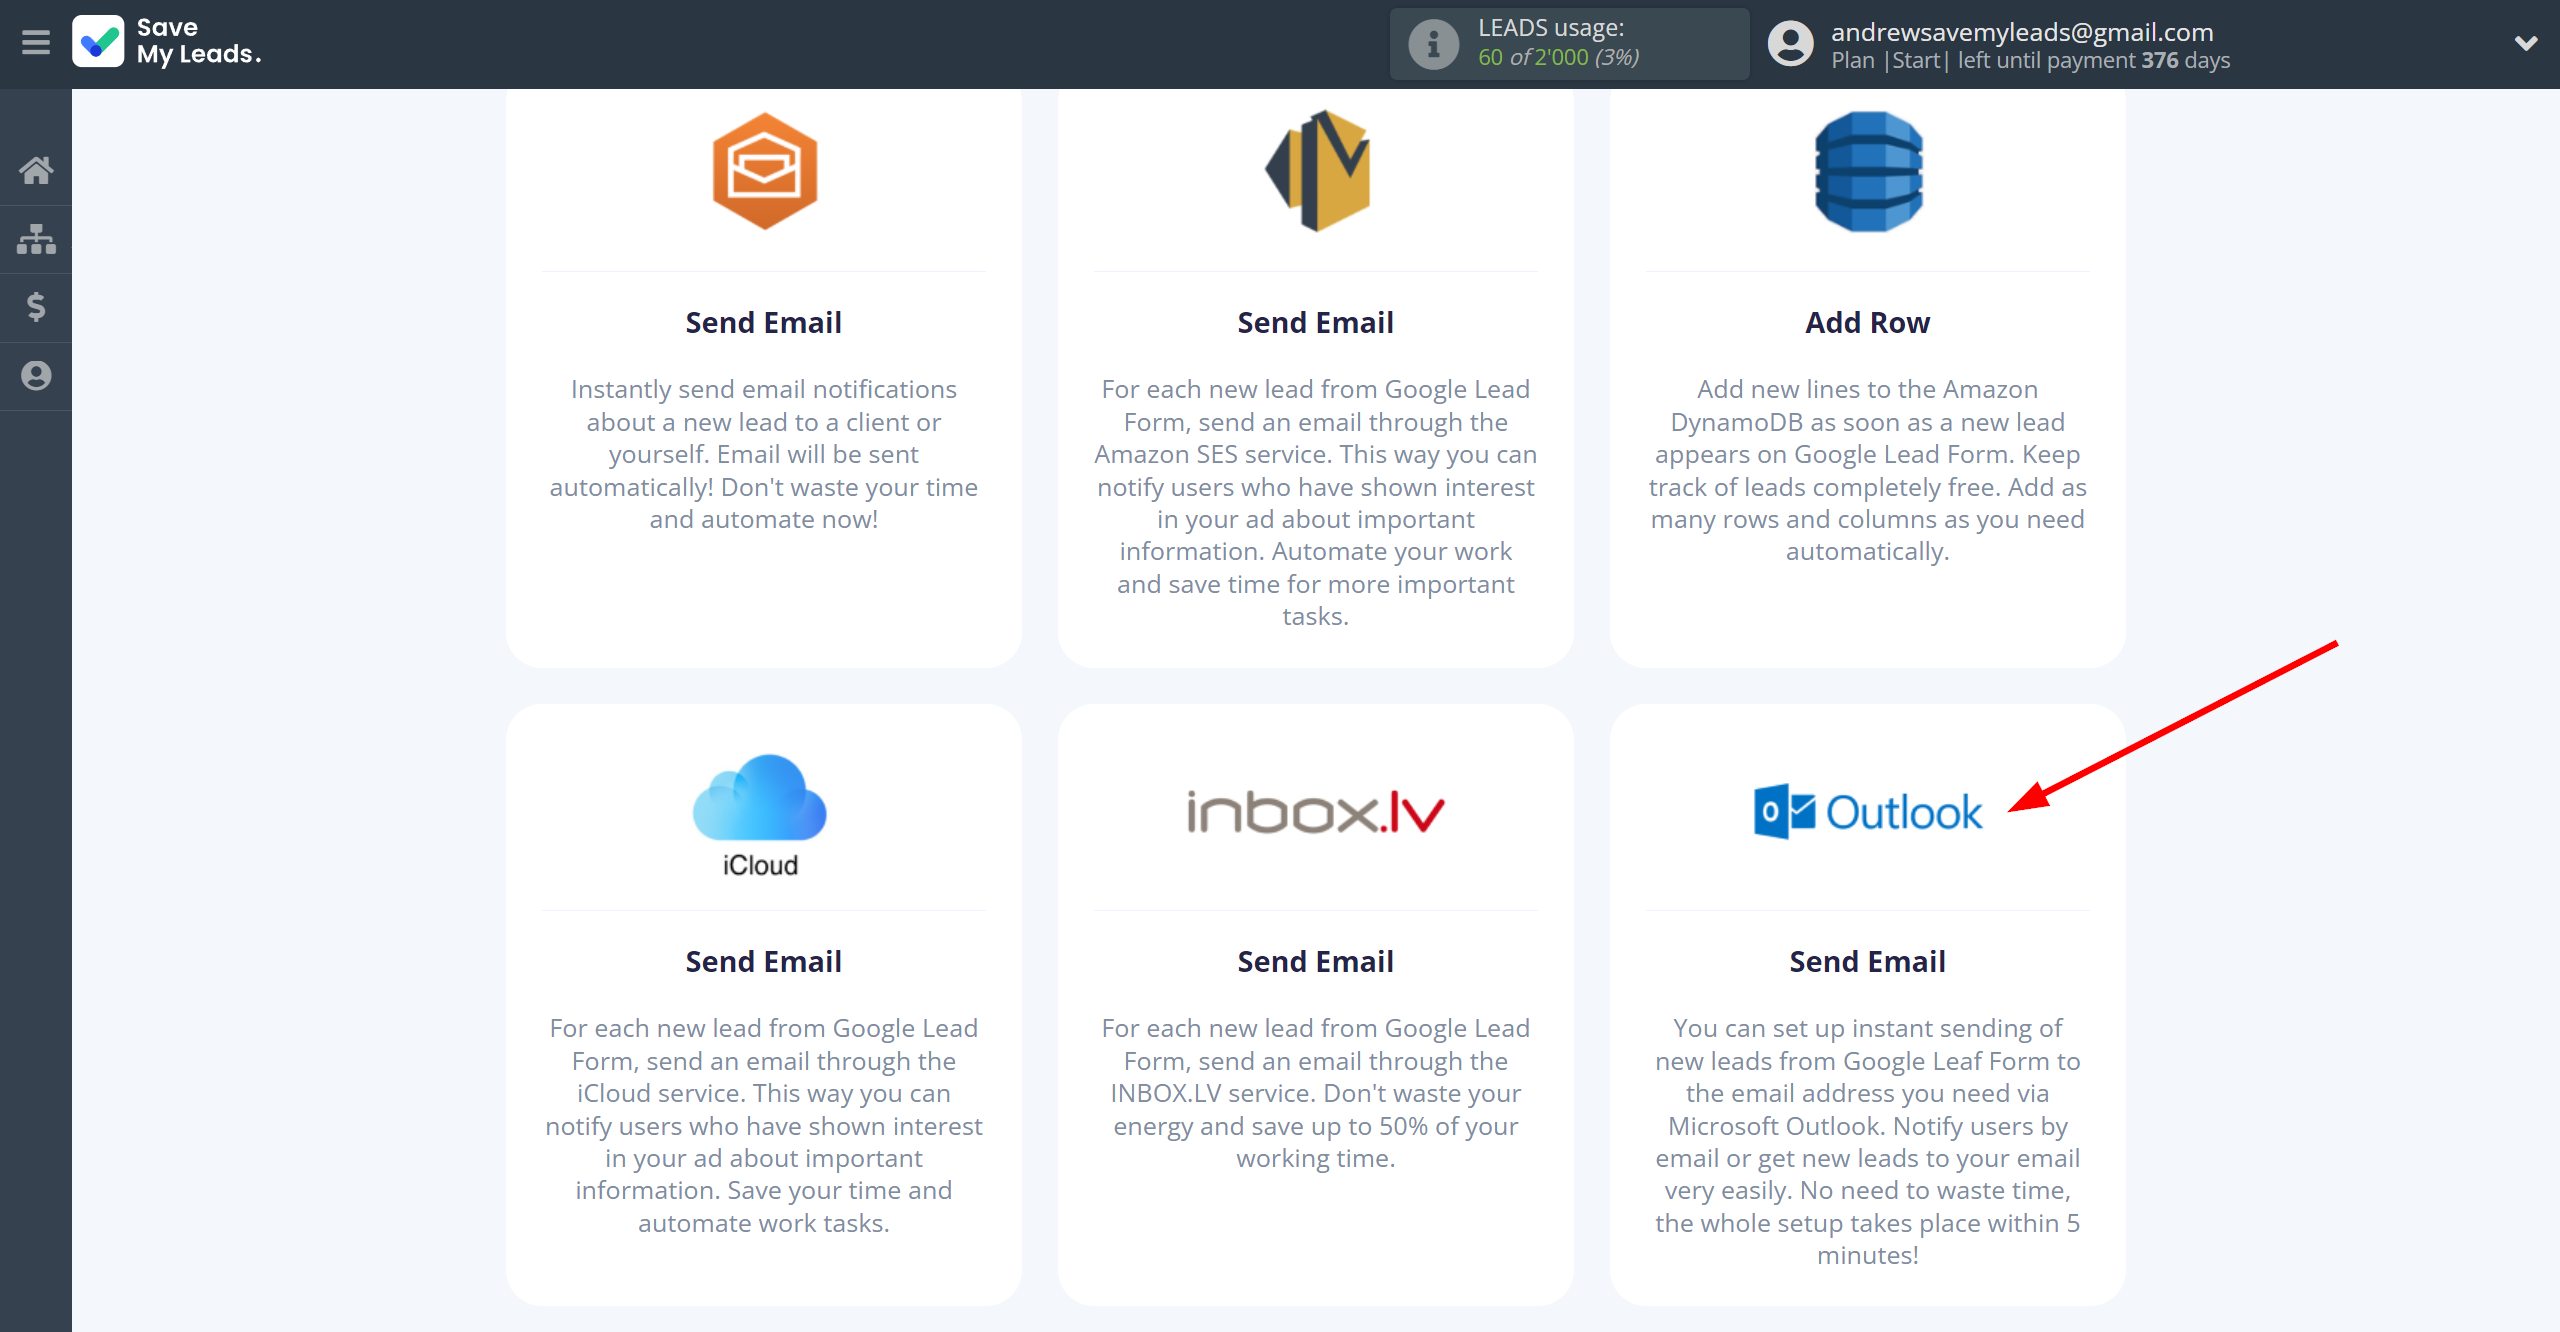This screenshot has width=2560, height=1332.
Task: Click the iCloud card description text
Action: click(x=764, y=1126)
